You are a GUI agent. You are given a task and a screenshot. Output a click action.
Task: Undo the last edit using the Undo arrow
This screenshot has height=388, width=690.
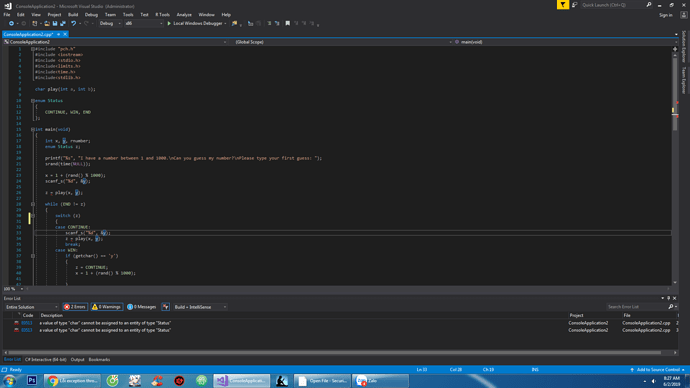click(x=73, y=23)
